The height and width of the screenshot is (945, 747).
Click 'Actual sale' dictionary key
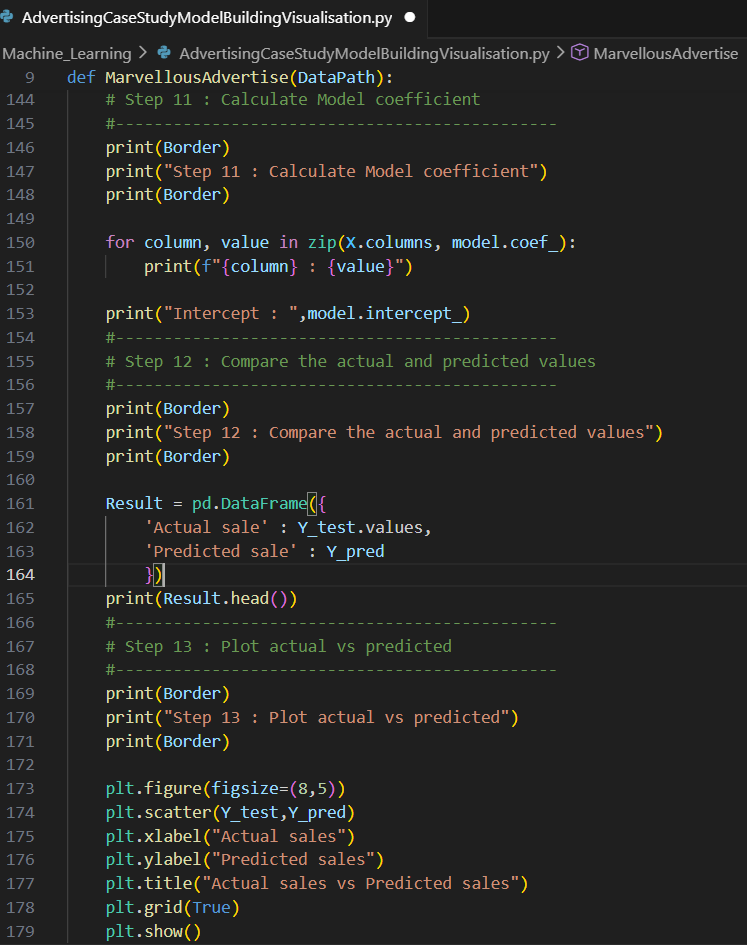coord(206,527)
